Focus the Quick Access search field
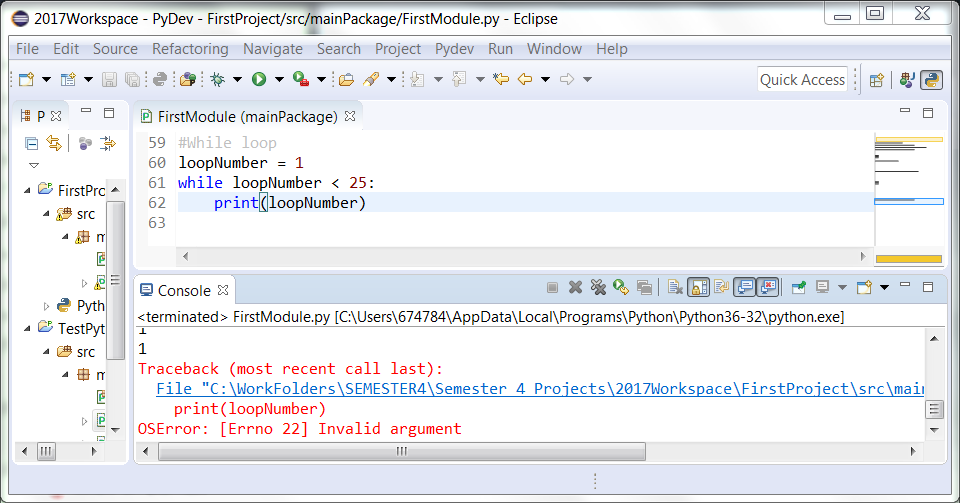Image resolution: width=960 pixels, height=503 pixels. click(802, 80)
